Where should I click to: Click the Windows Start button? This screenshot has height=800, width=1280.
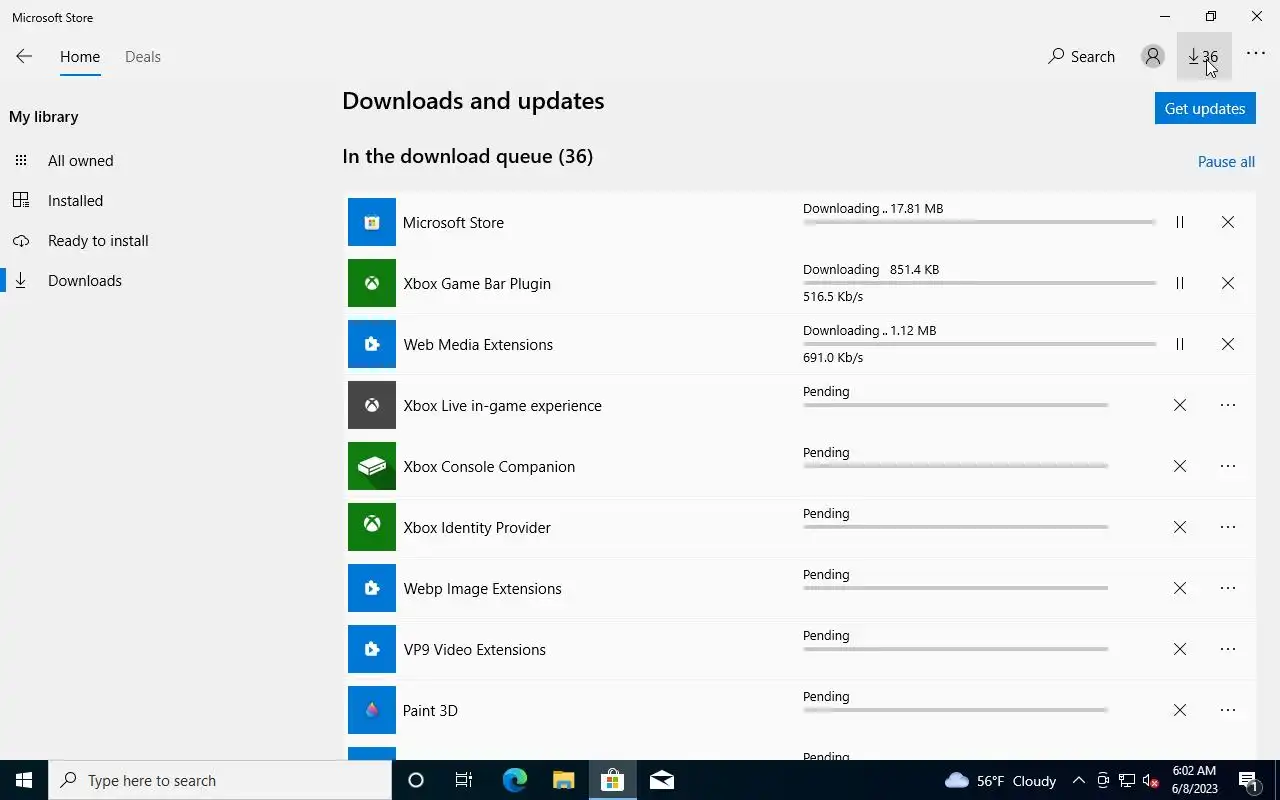pos(24,780)
